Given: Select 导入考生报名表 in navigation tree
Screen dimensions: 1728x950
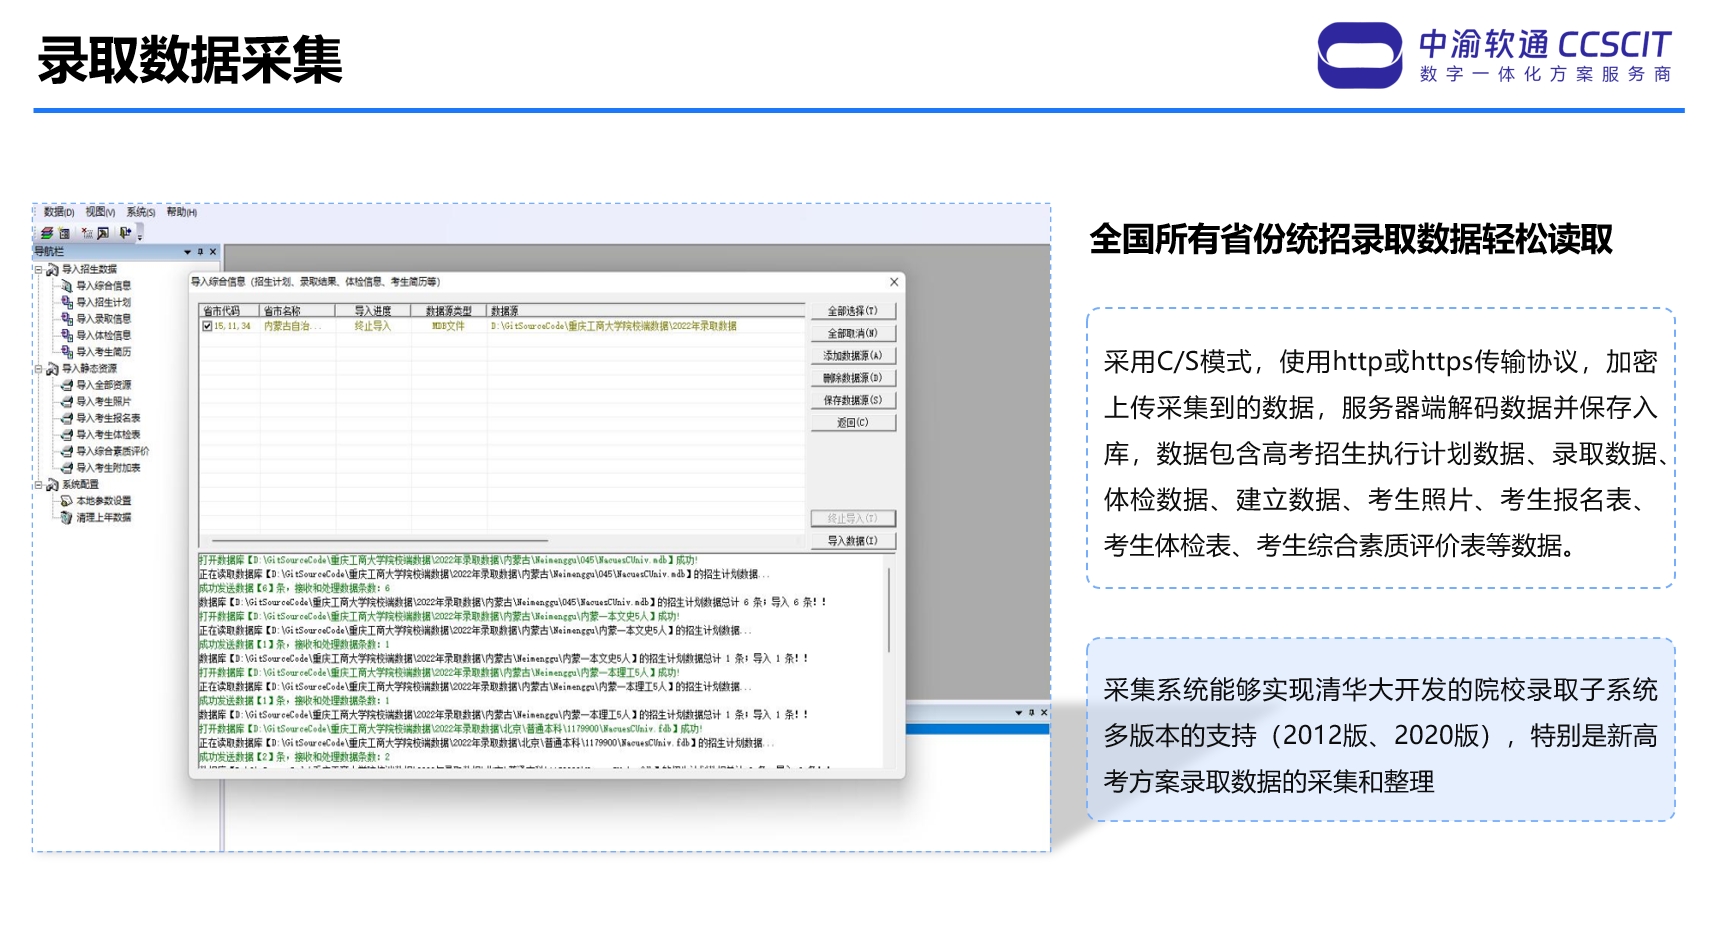Looking at the screenshot, I should coord(109,419).
